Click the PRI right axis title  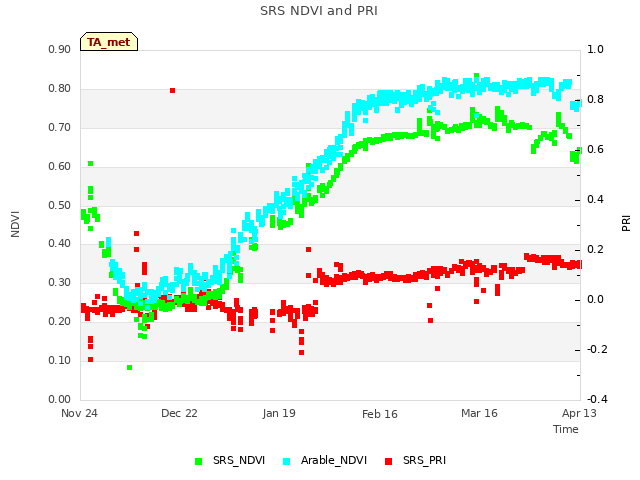pos(626,224)
